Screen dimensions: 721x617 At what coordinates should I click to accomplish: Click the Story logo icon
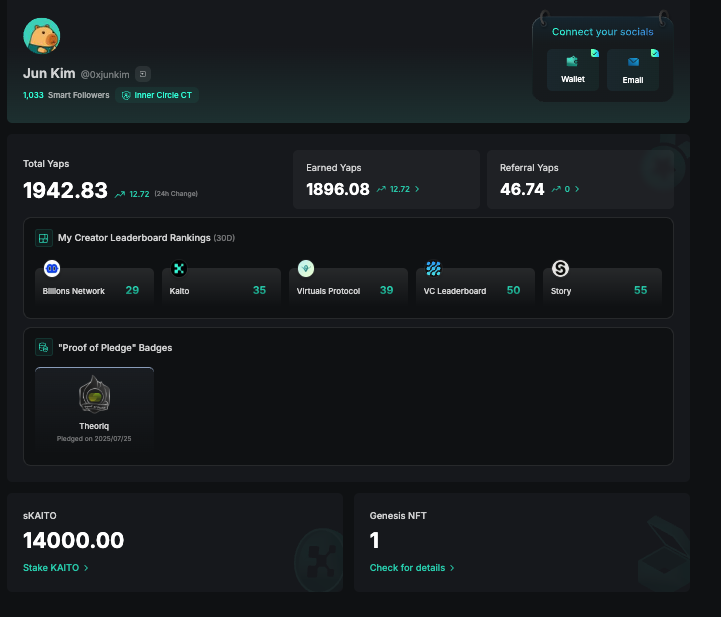pos(560,269)
